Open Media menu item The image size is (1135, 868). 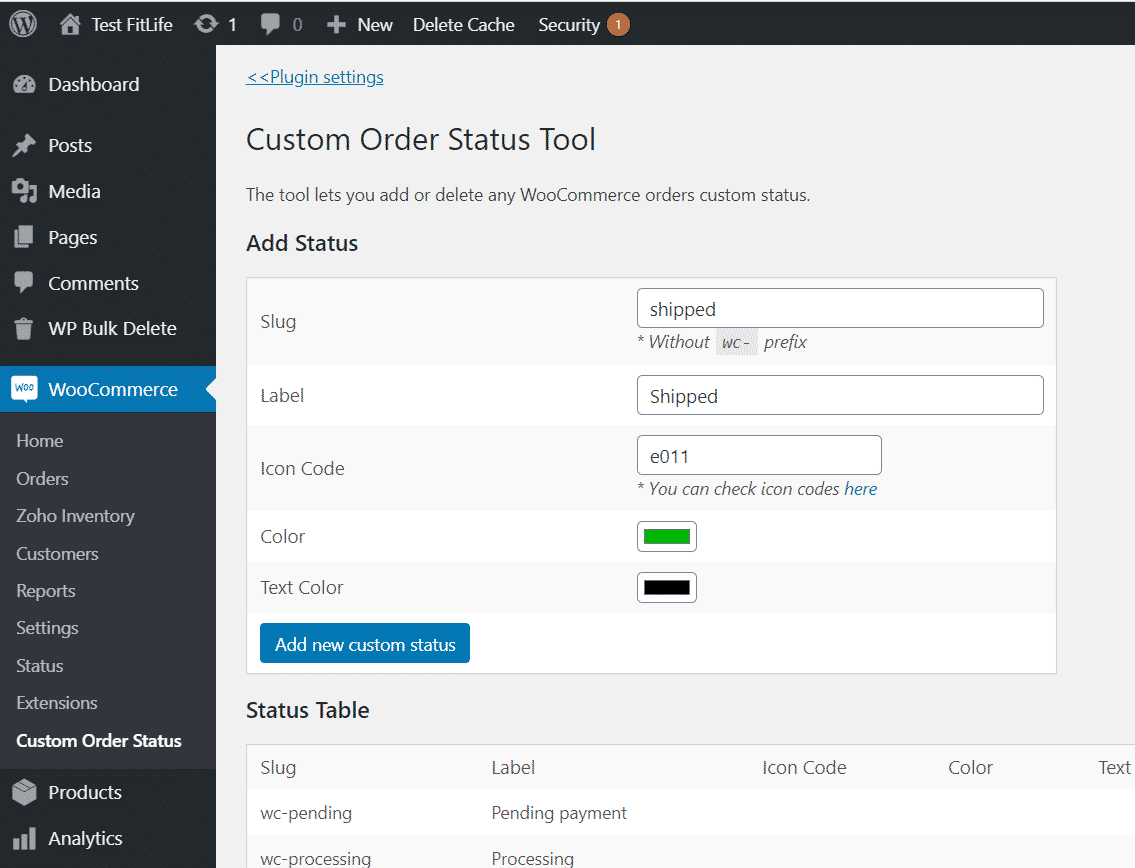coord(75,191)
